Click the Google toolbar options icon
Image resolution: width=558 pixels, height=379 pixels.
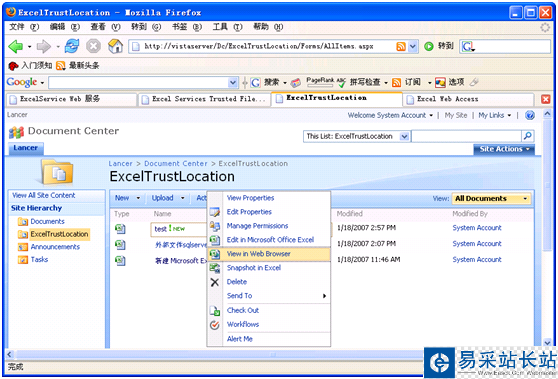440,83
